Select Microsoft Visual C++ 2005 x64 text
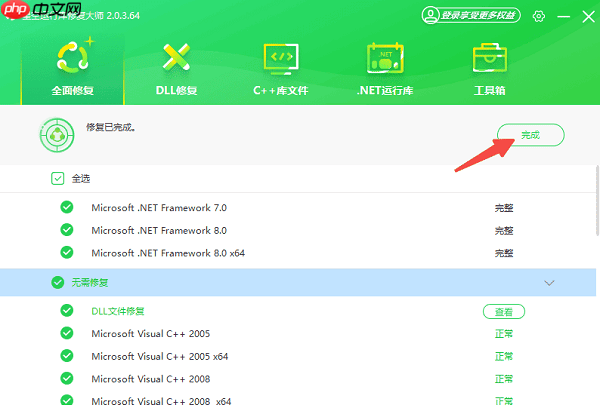 160,356
